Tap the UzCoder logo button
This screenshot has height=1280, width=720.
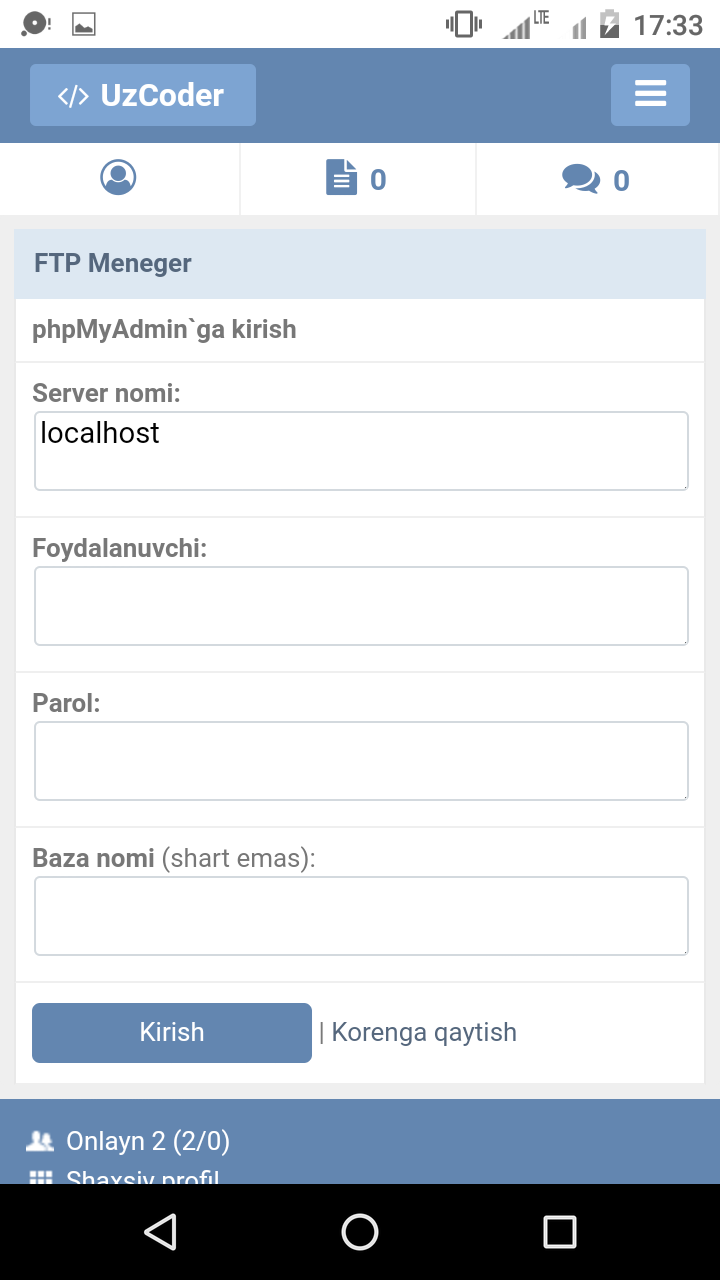[143, 95]
